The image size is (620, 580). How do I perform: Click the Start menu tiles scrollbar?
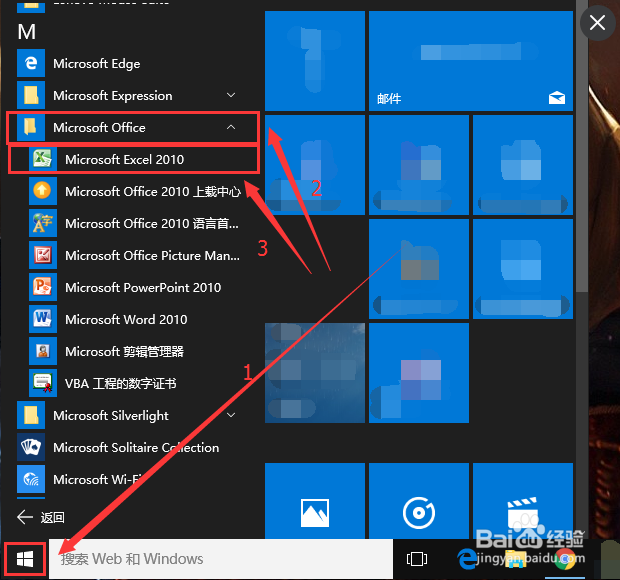[582, 146]
